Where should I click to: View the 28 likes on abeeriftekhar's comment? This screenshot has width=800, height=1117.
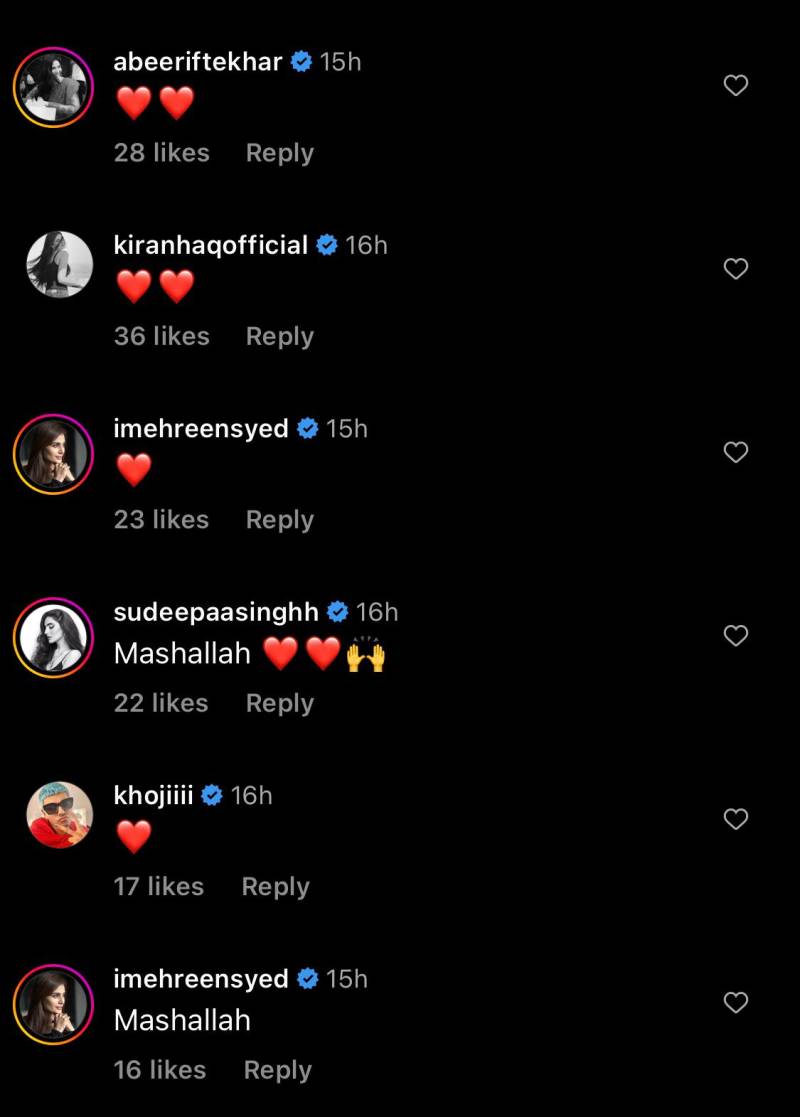coord(162,153)
